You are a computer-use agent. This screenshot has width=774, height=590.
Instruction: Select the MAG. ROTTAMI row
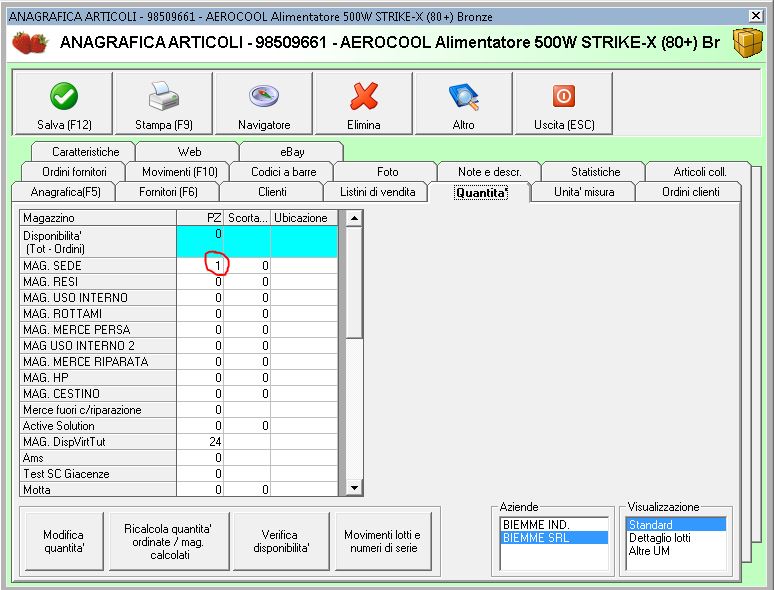tap(179, 314)
